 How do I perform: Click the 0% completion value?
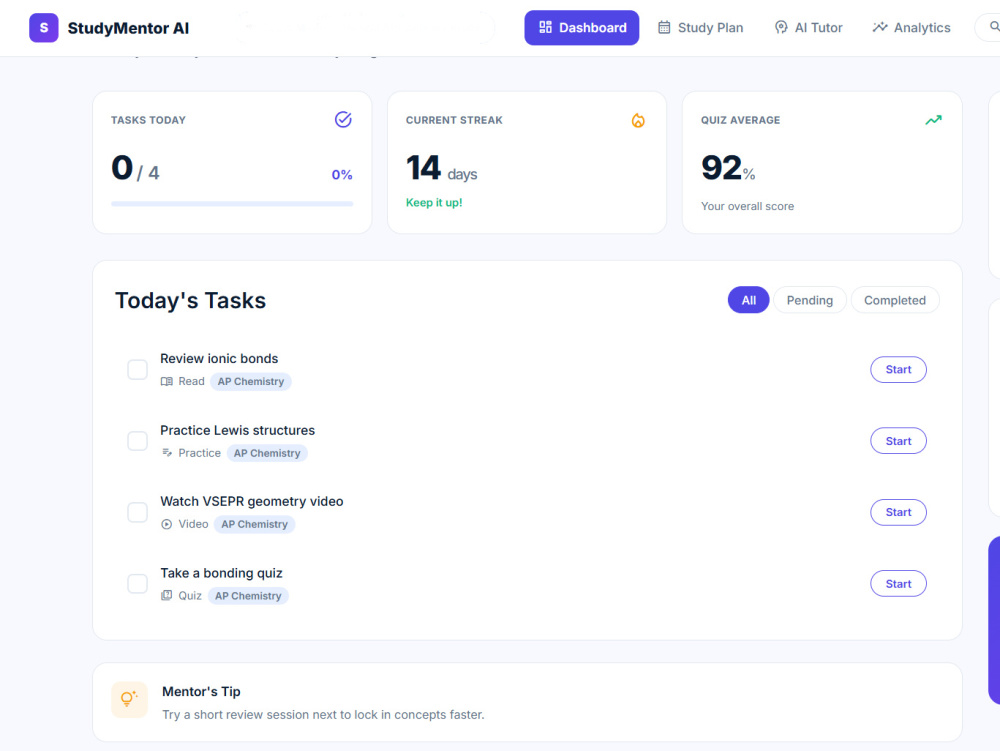342,175
